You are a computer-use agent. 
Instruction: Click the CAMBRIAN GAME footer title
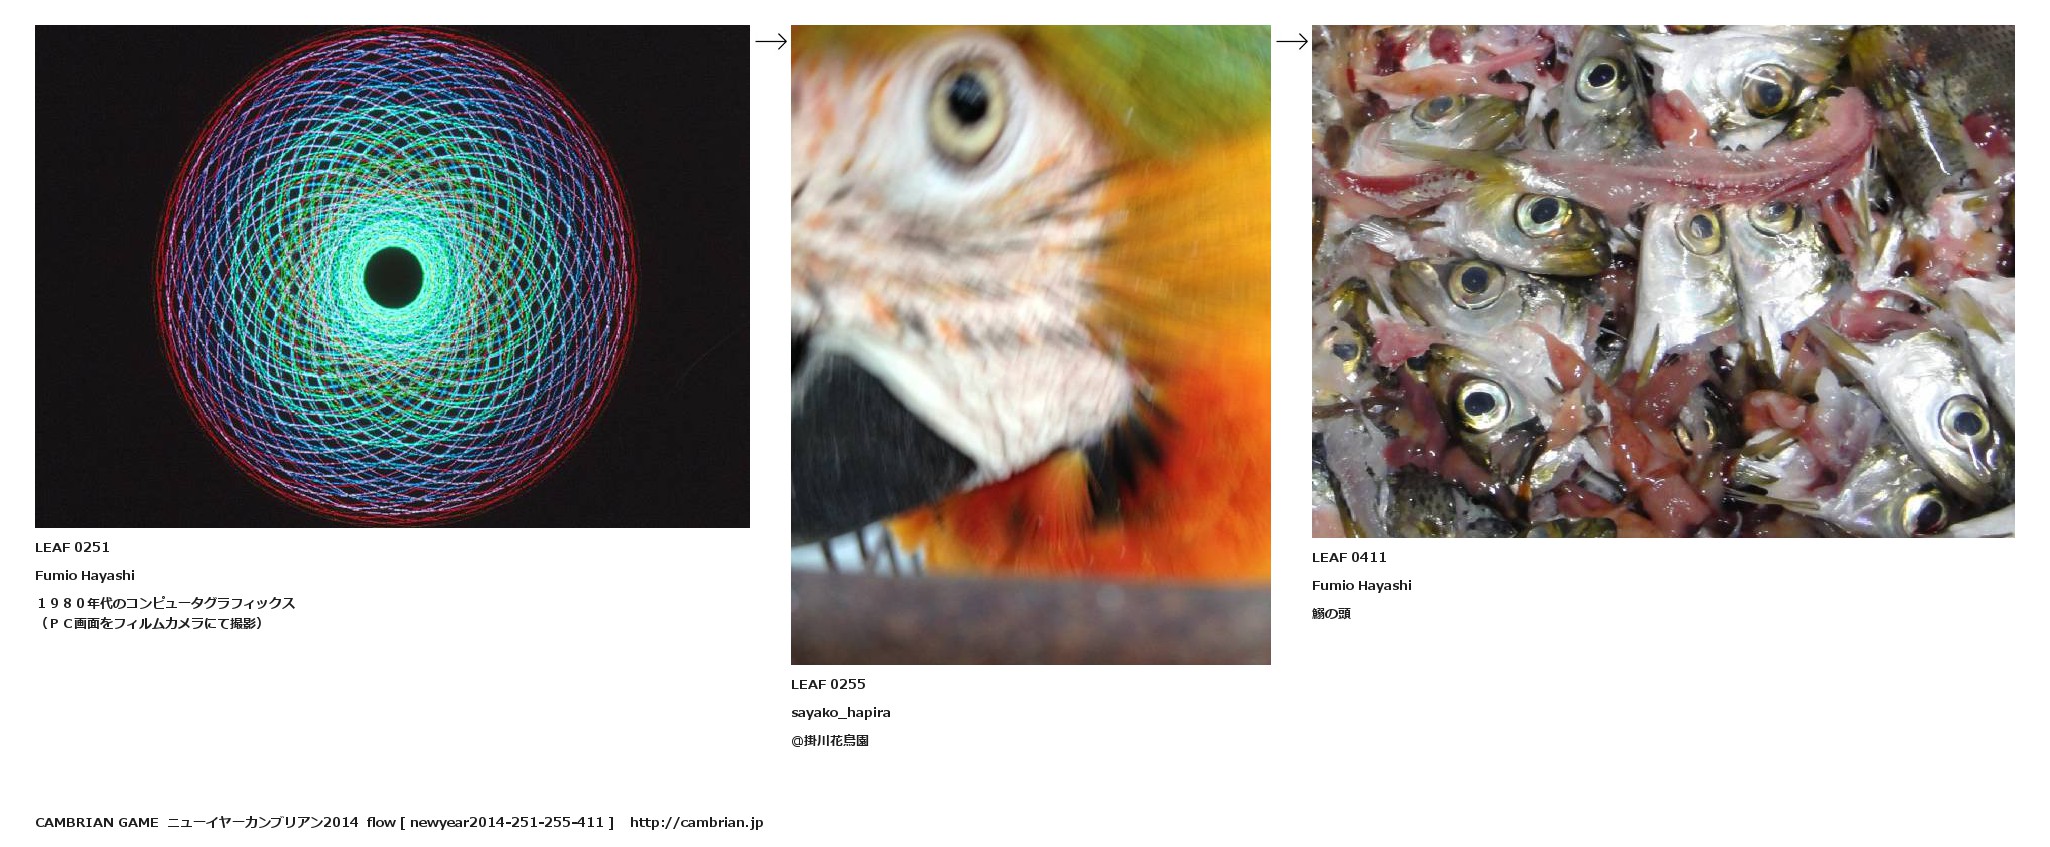(x=97, y=822)
